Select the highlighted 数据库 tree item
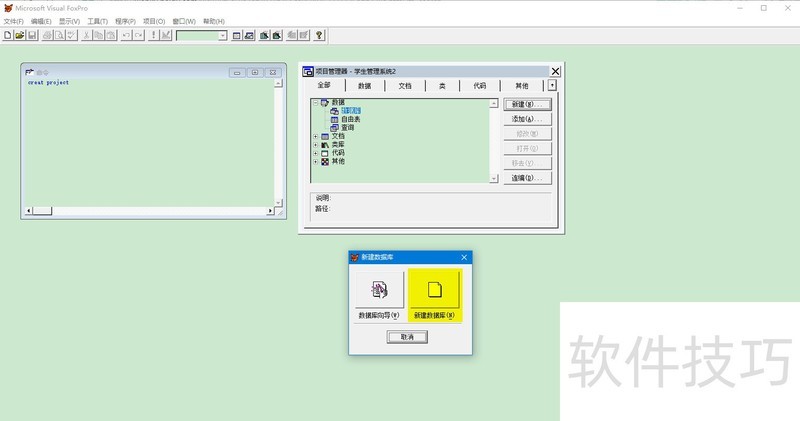This screenshot has height=421, width=800. click(x=351, y=111)
